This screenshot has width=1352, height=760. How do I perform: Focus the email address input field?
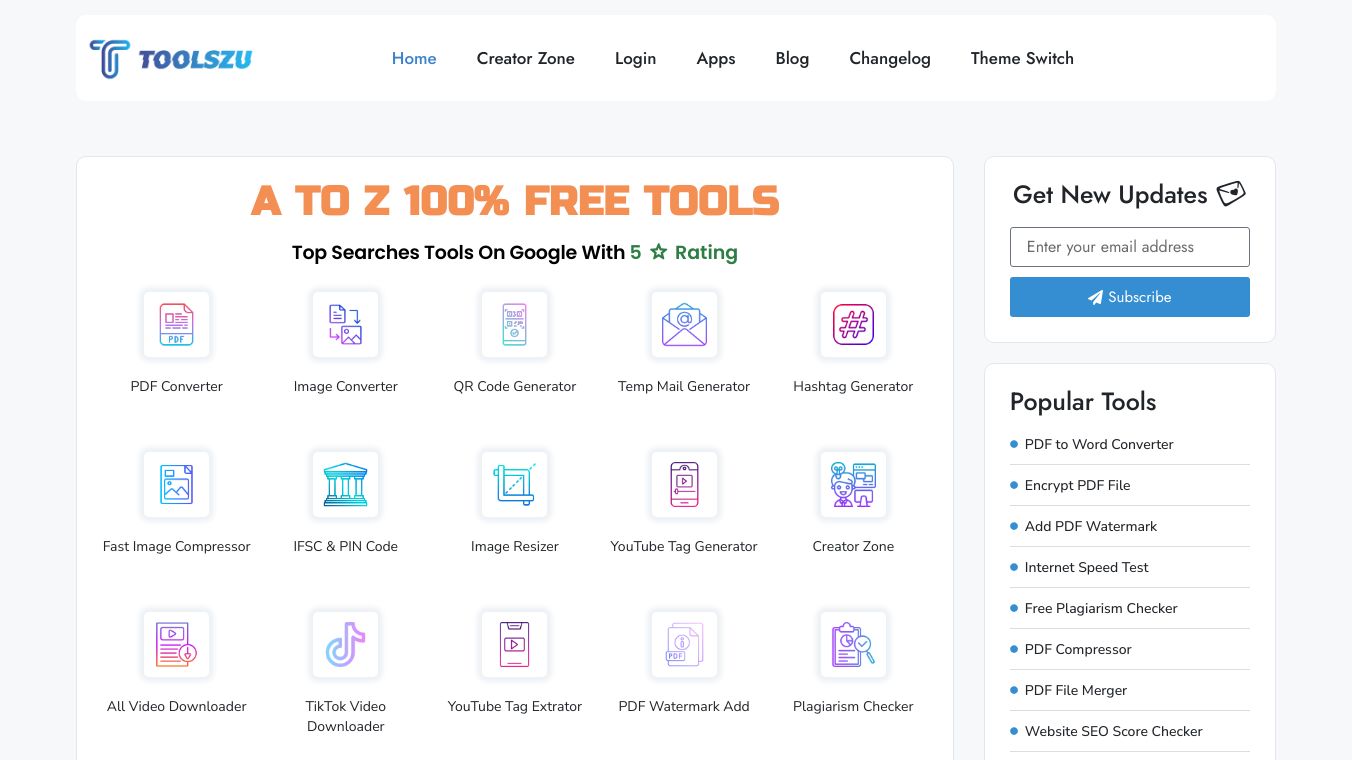coord(1130,247)
